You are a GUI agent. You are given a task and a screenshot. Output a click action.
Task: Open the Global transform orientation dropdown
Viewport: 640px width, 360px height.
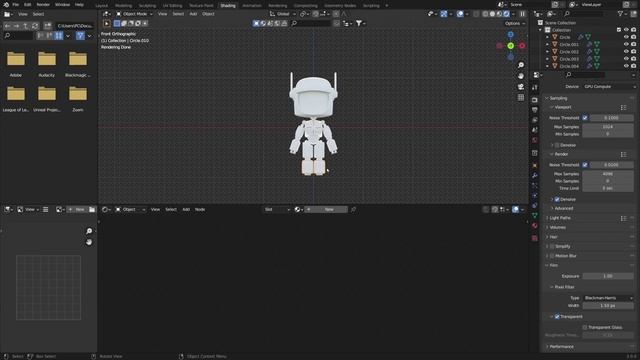283,14
